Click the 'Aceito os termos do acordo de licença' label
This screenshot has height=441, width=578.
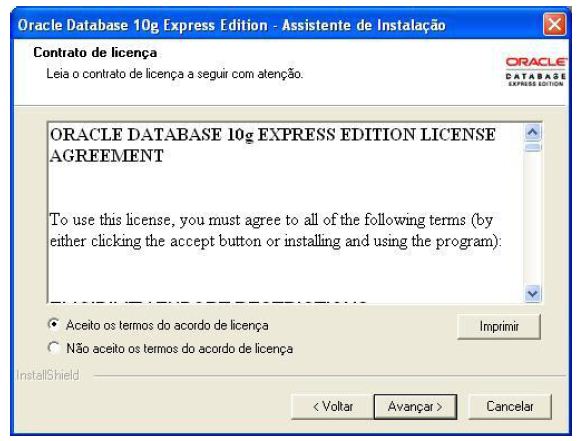click(x=167, y=326)
